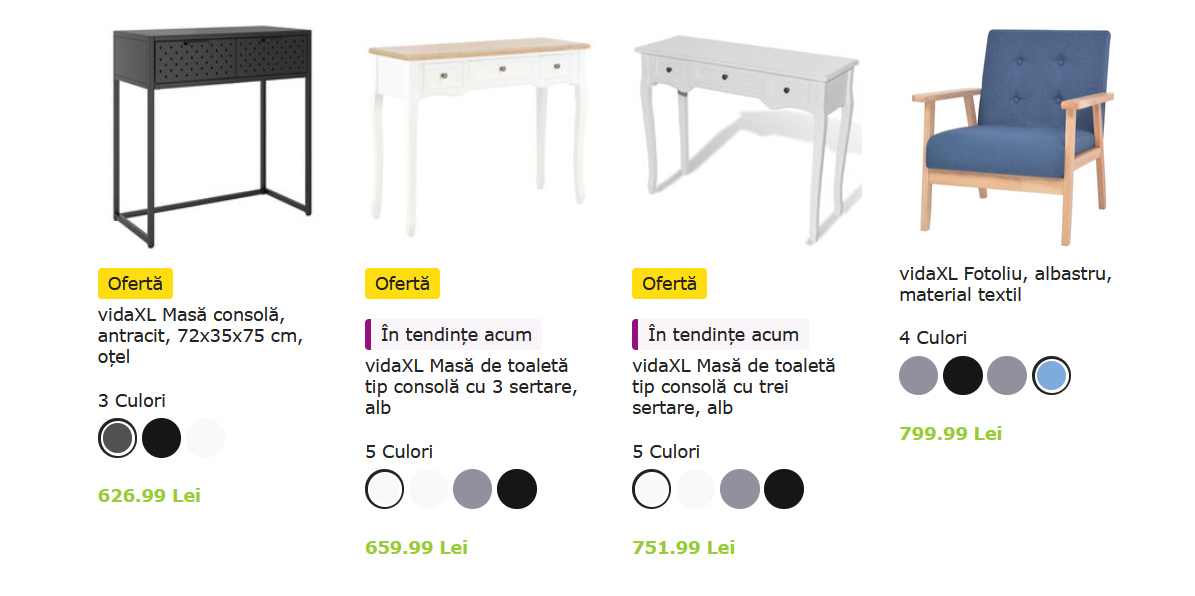
Task: Open black steel console table image
Action: click(x=212, y=137)
